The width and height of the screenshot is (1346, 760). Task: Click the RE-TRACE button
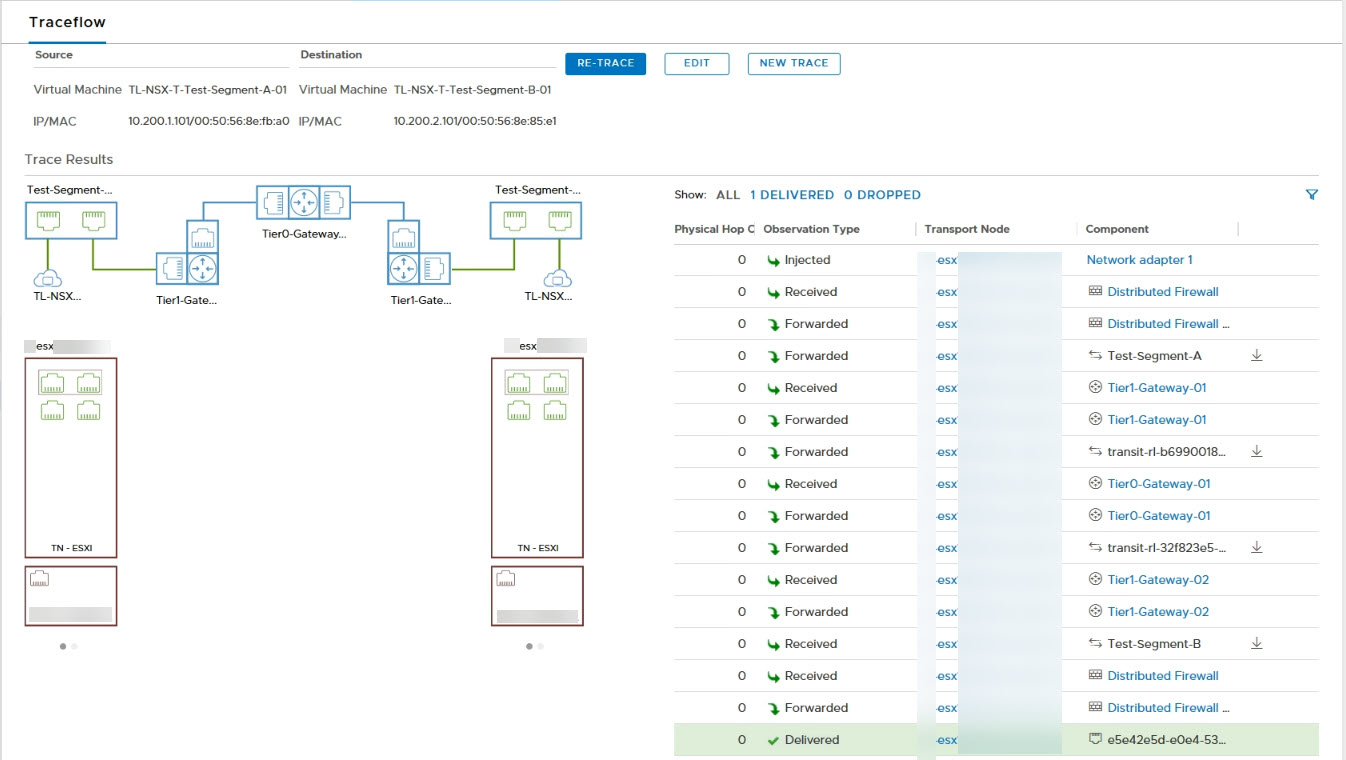click(605, 63)
